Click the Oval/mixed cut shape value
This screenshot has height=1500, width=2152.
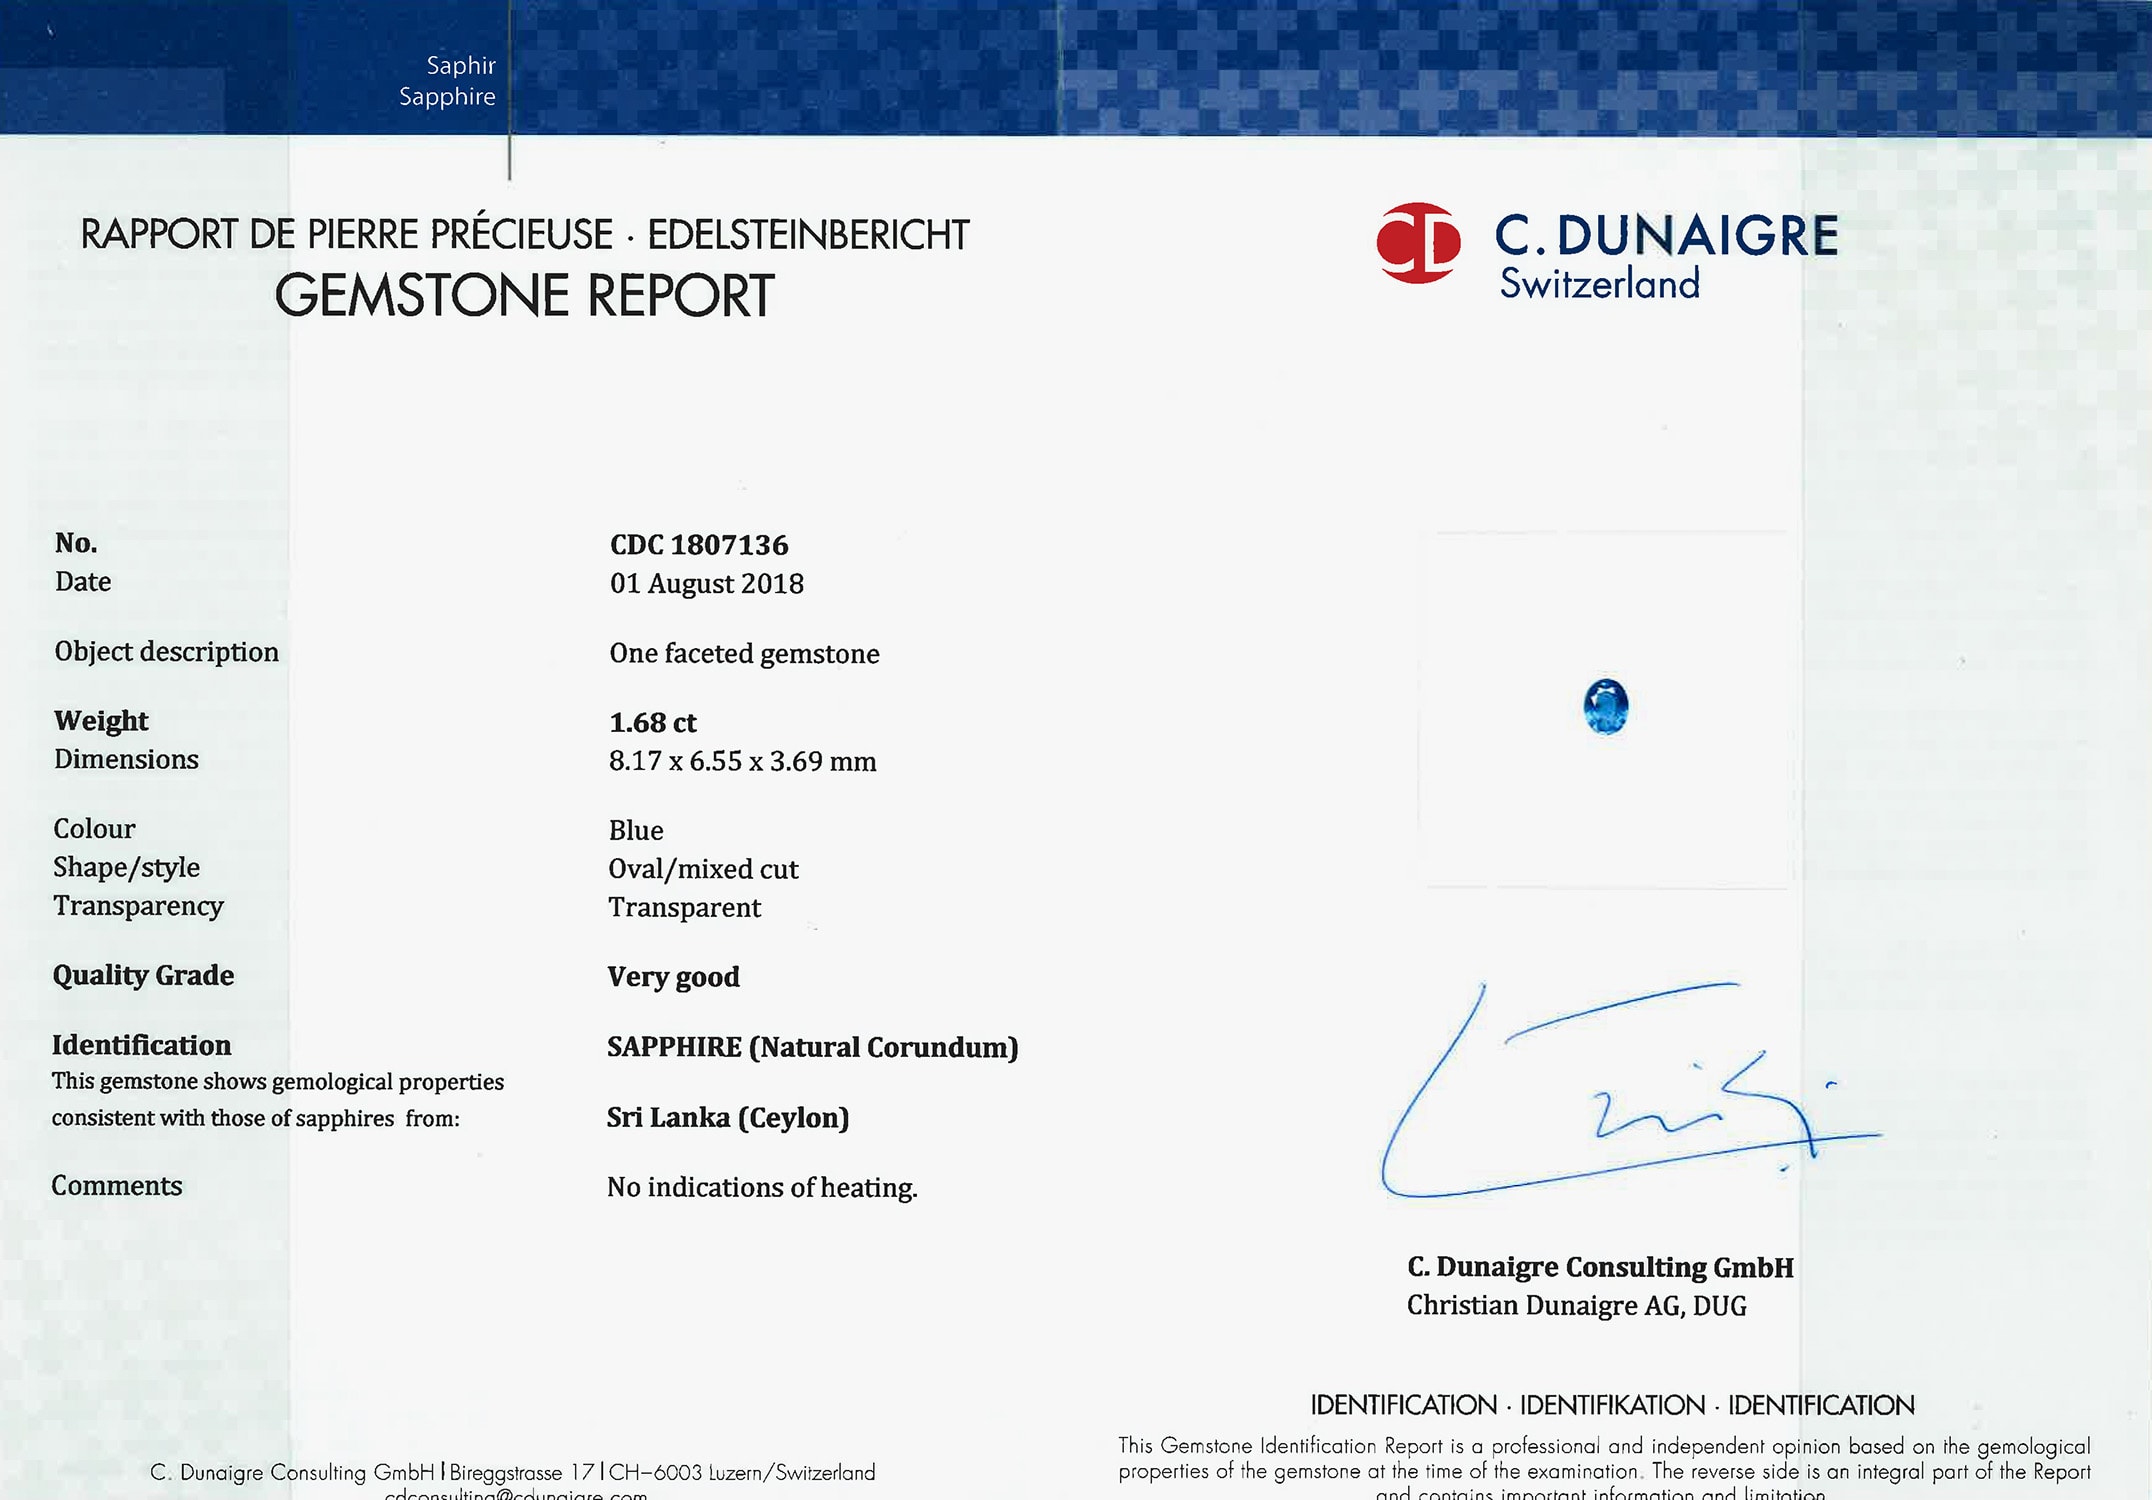pos(703,869)
